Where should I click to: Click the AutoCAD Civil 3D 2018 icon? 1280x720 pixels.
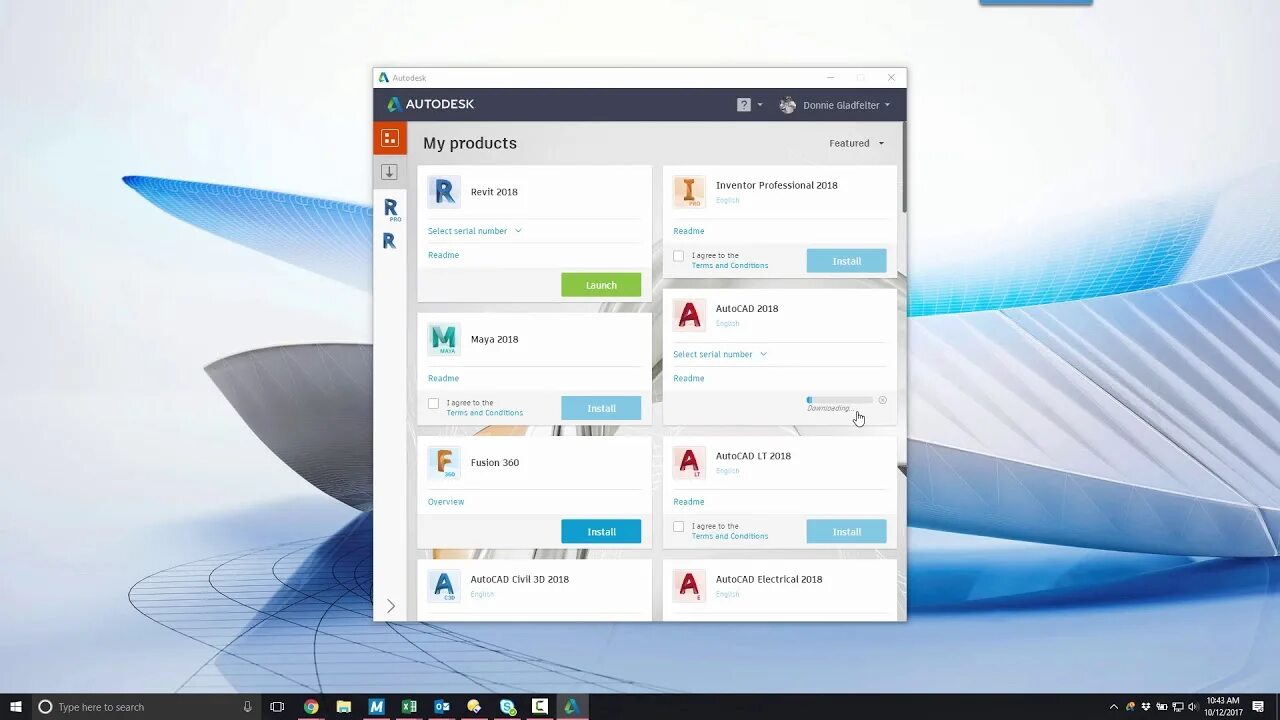point(444,586)
